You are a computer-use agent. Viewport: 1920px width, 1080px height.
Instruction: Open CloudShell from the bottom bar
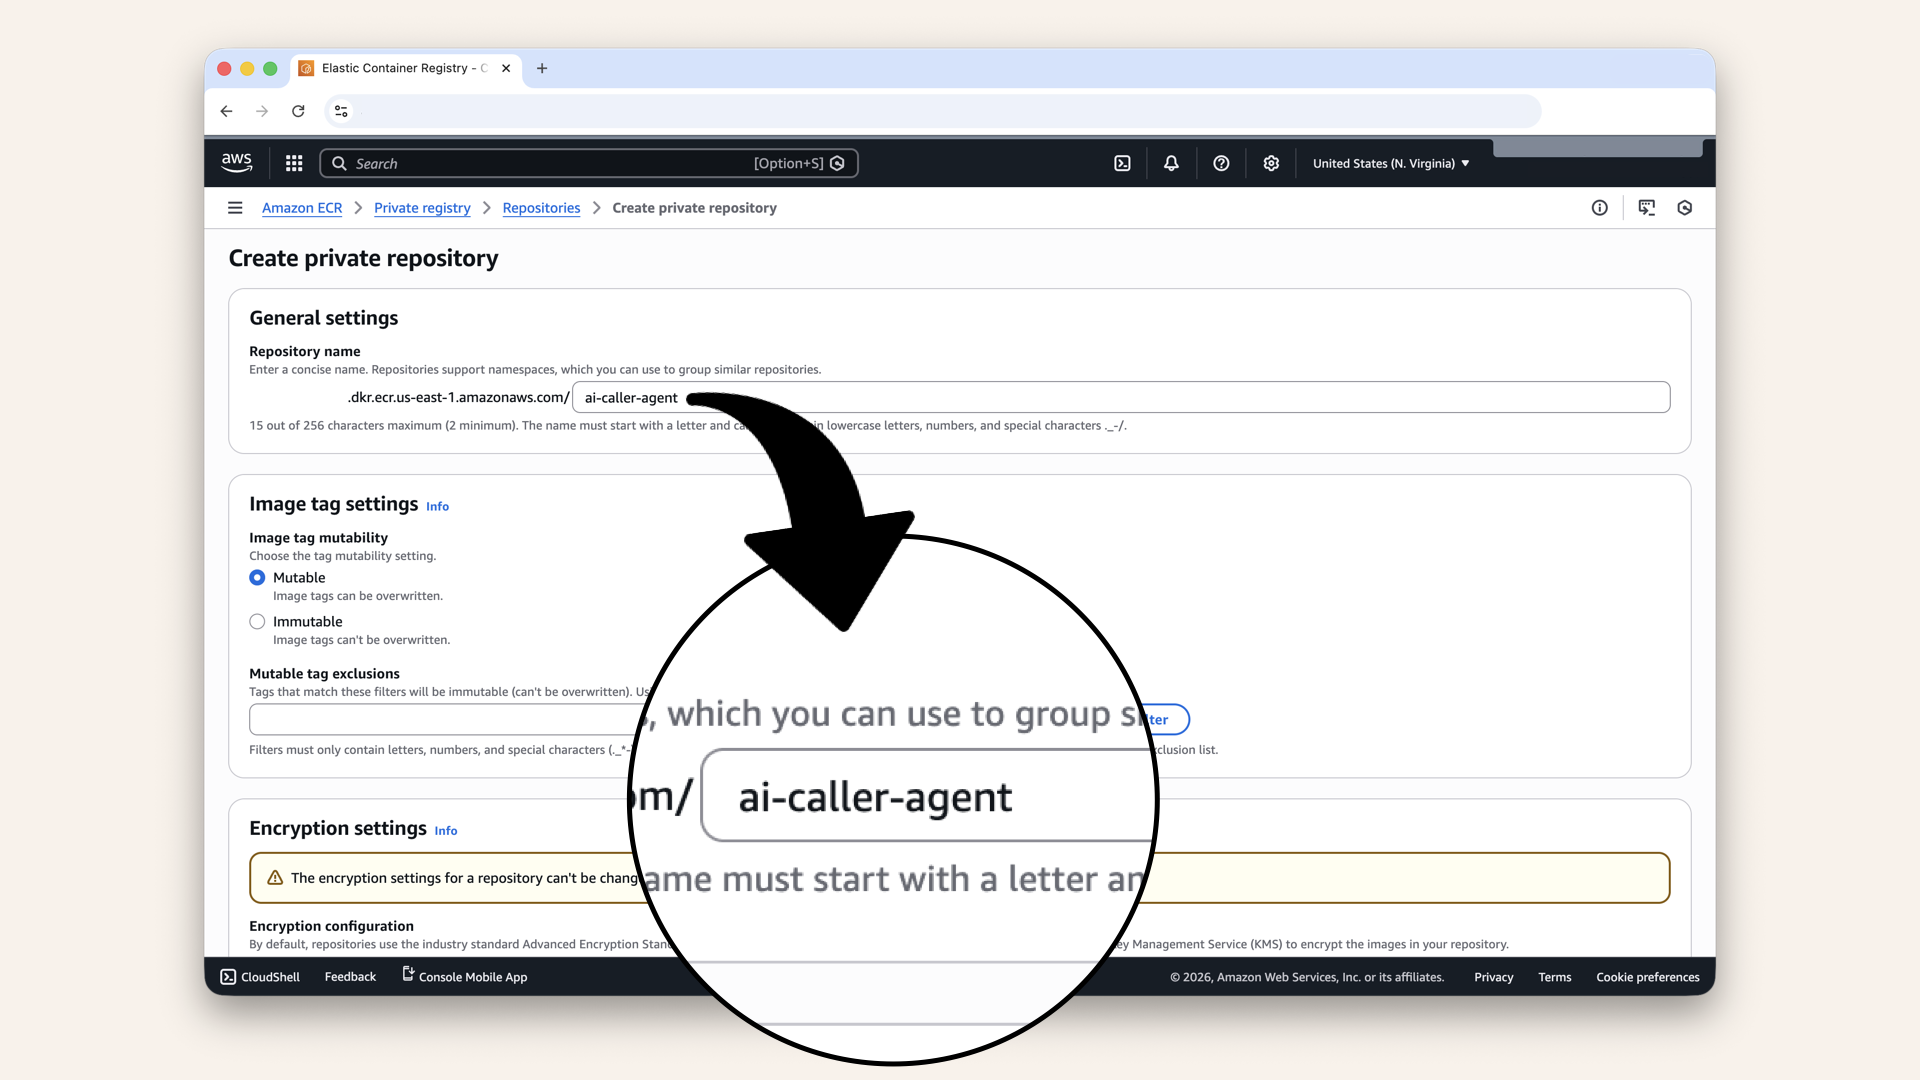258,977
